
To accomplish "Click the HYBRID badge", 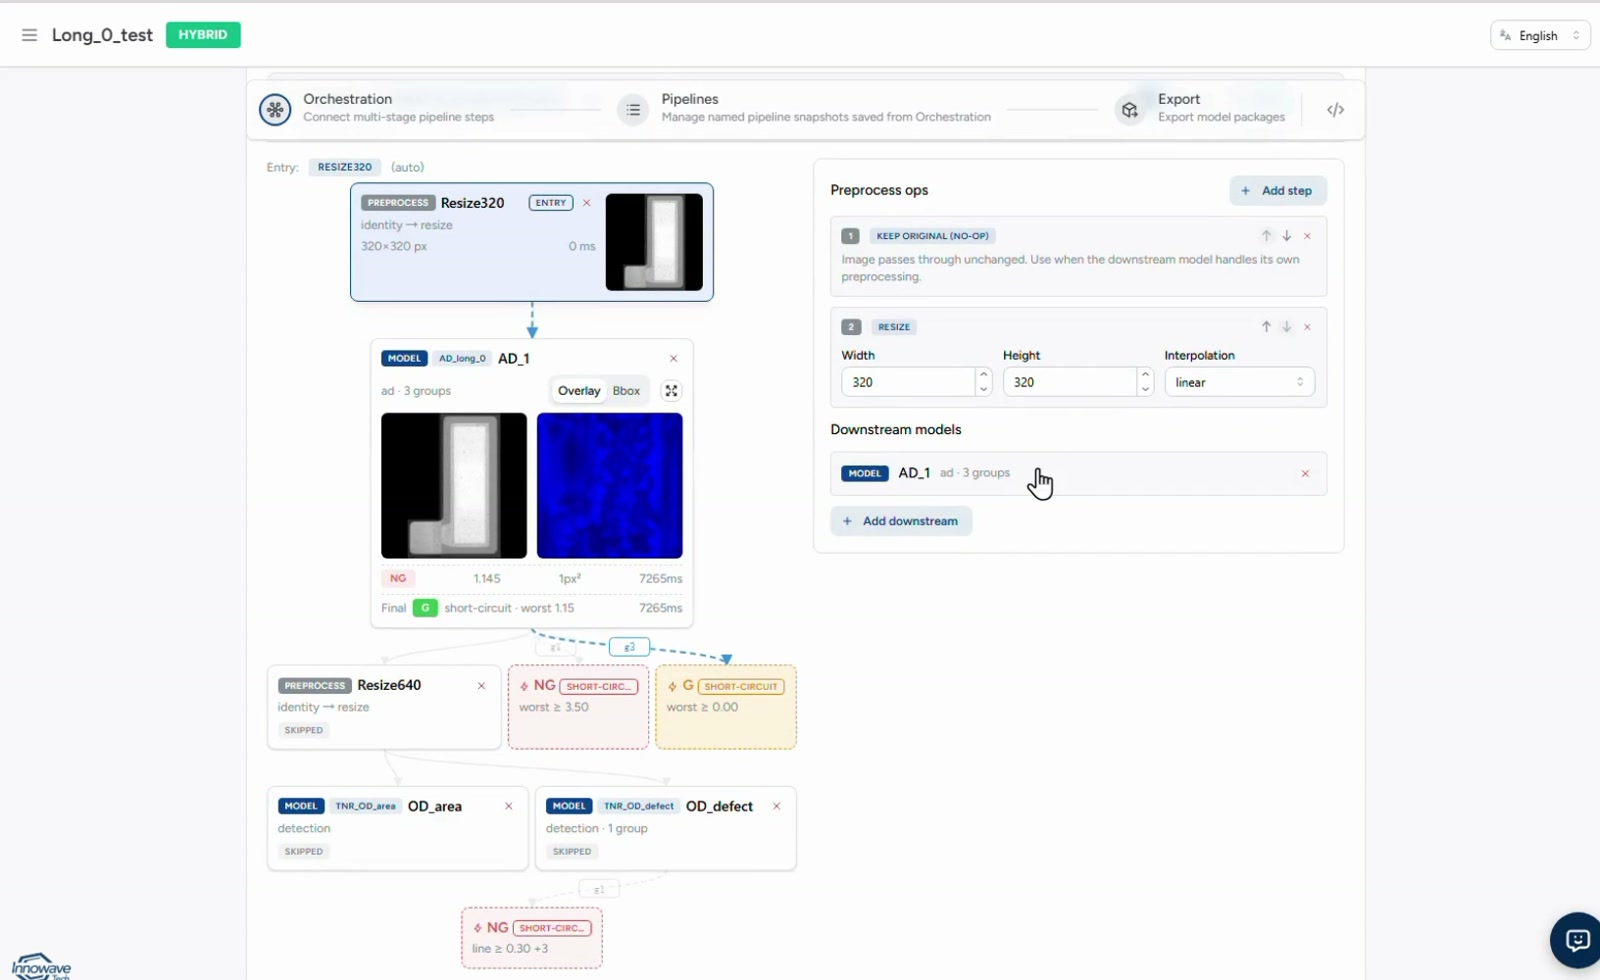I will pyautogui.click(x=203, y=35).
